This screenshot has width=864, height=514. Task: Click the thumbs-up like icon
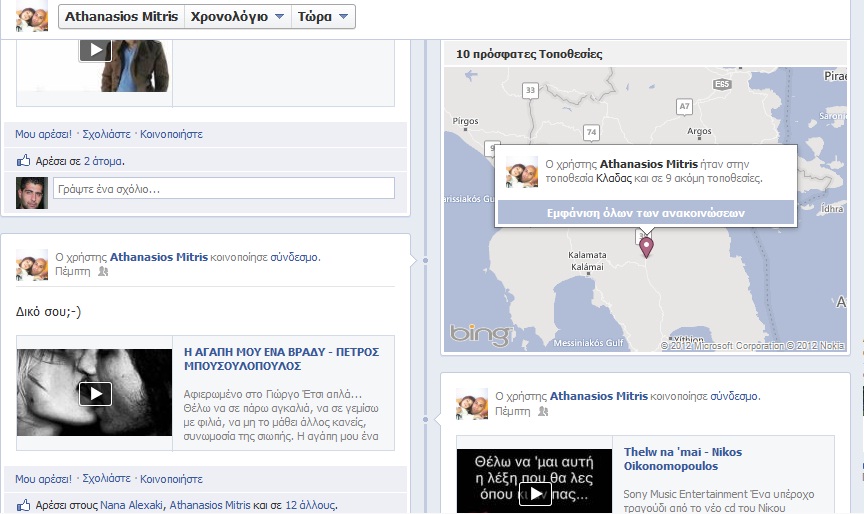click(24, 161)
